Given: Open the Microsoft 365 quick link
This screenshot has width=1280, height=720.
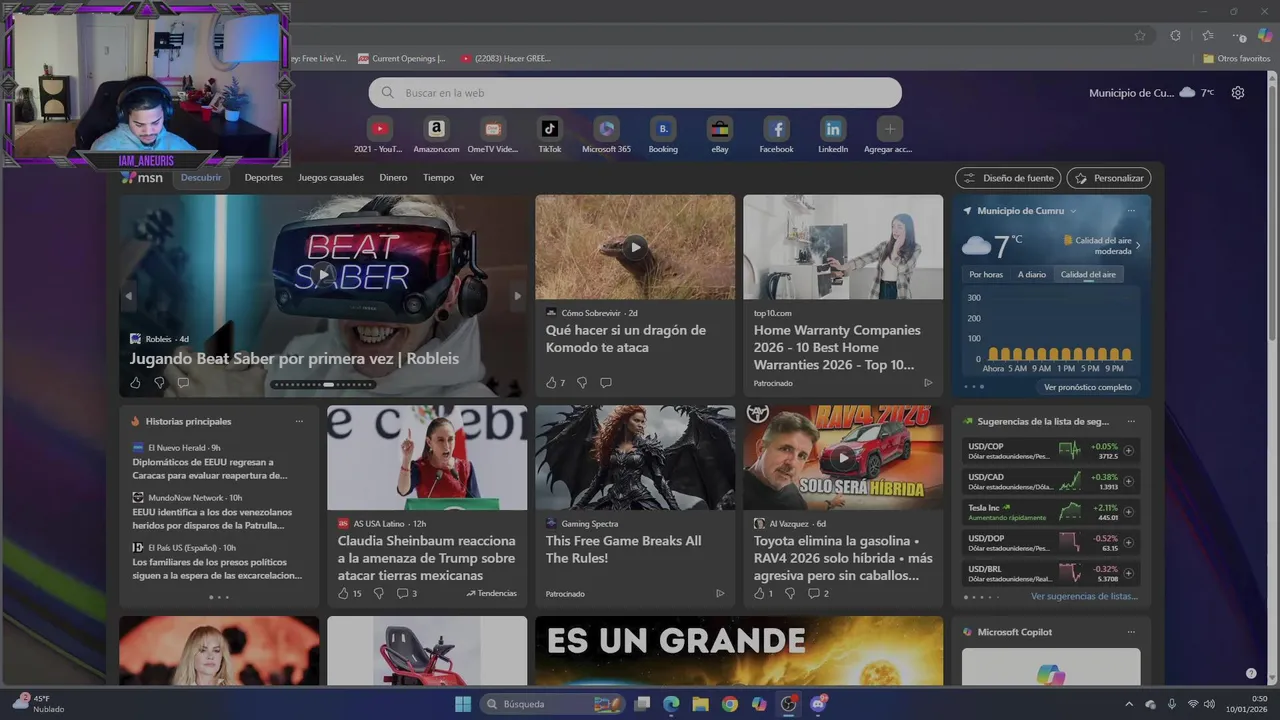Looking at the screenshot, I should click(x=606, y=129).
